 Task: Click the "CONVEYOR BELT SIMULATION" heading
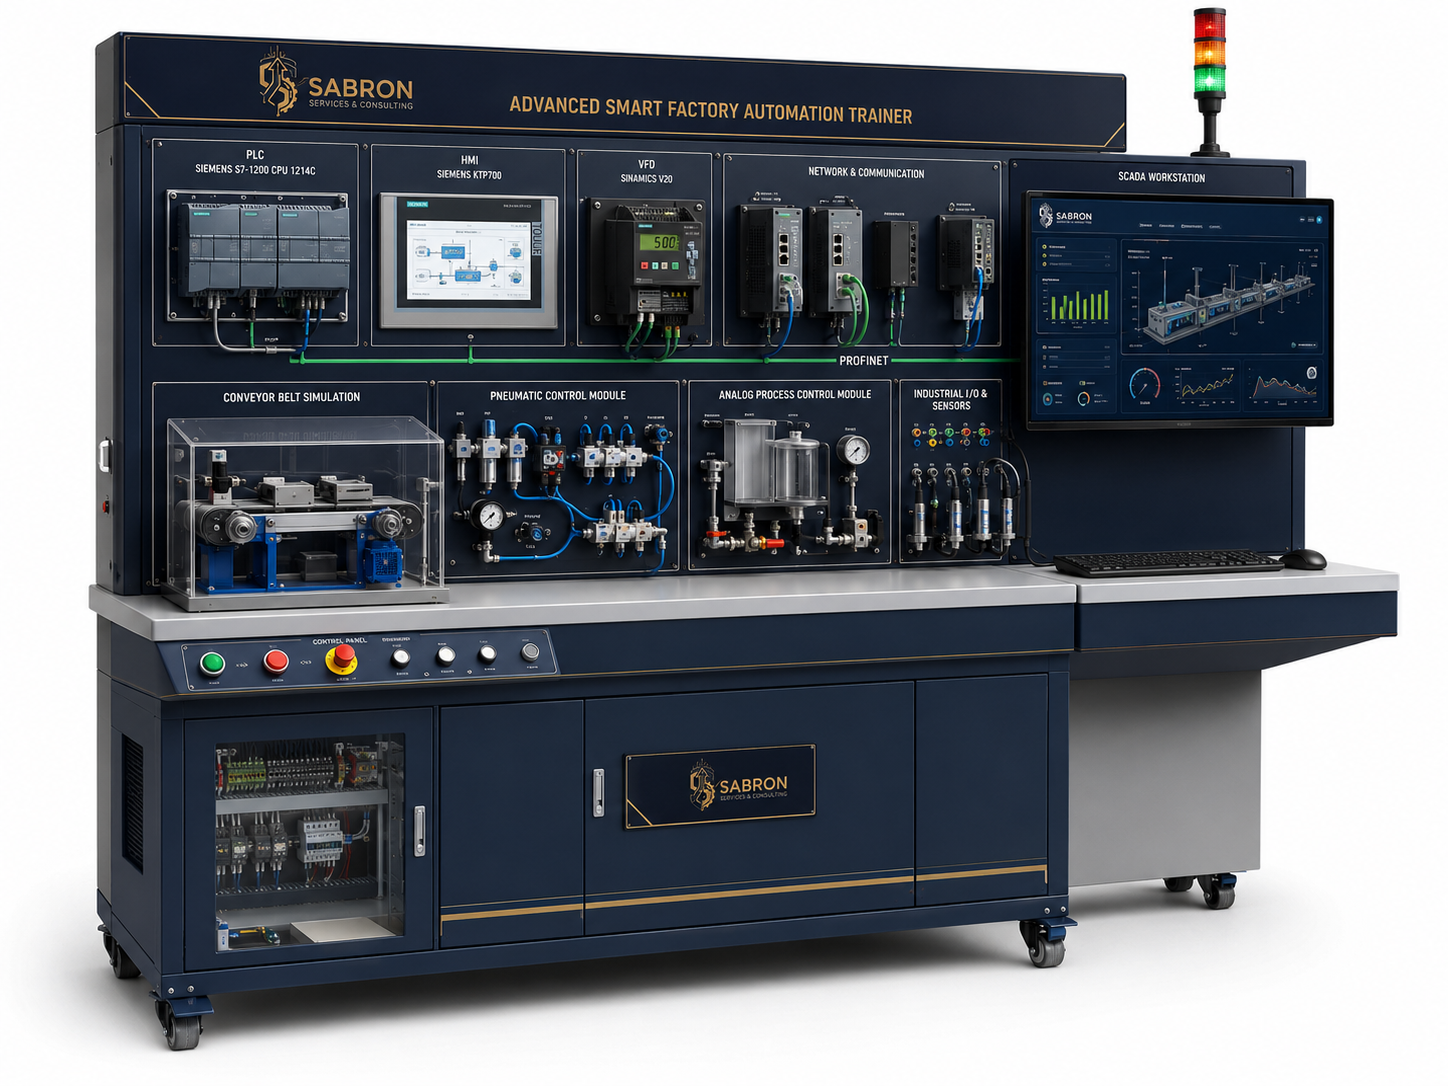pos(291,397)
